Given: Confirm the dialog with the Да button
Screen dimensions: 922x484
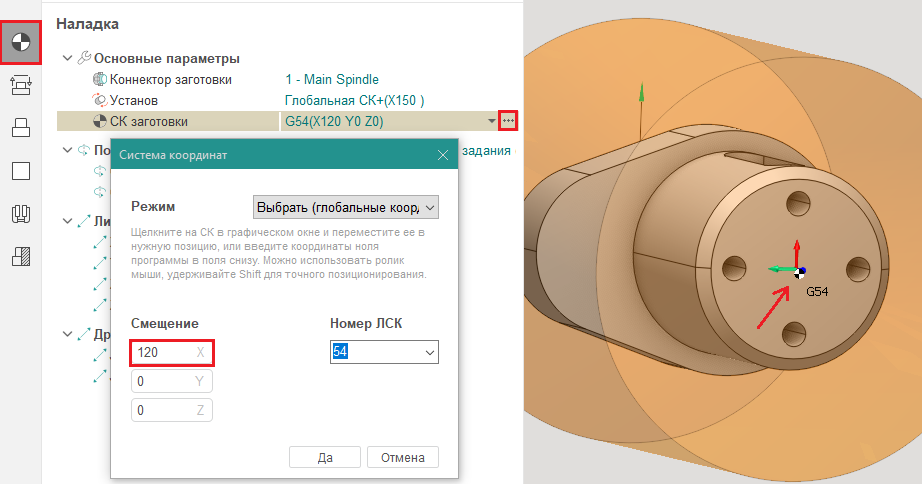Looking at the screenshot, I should tap(324, 457).
